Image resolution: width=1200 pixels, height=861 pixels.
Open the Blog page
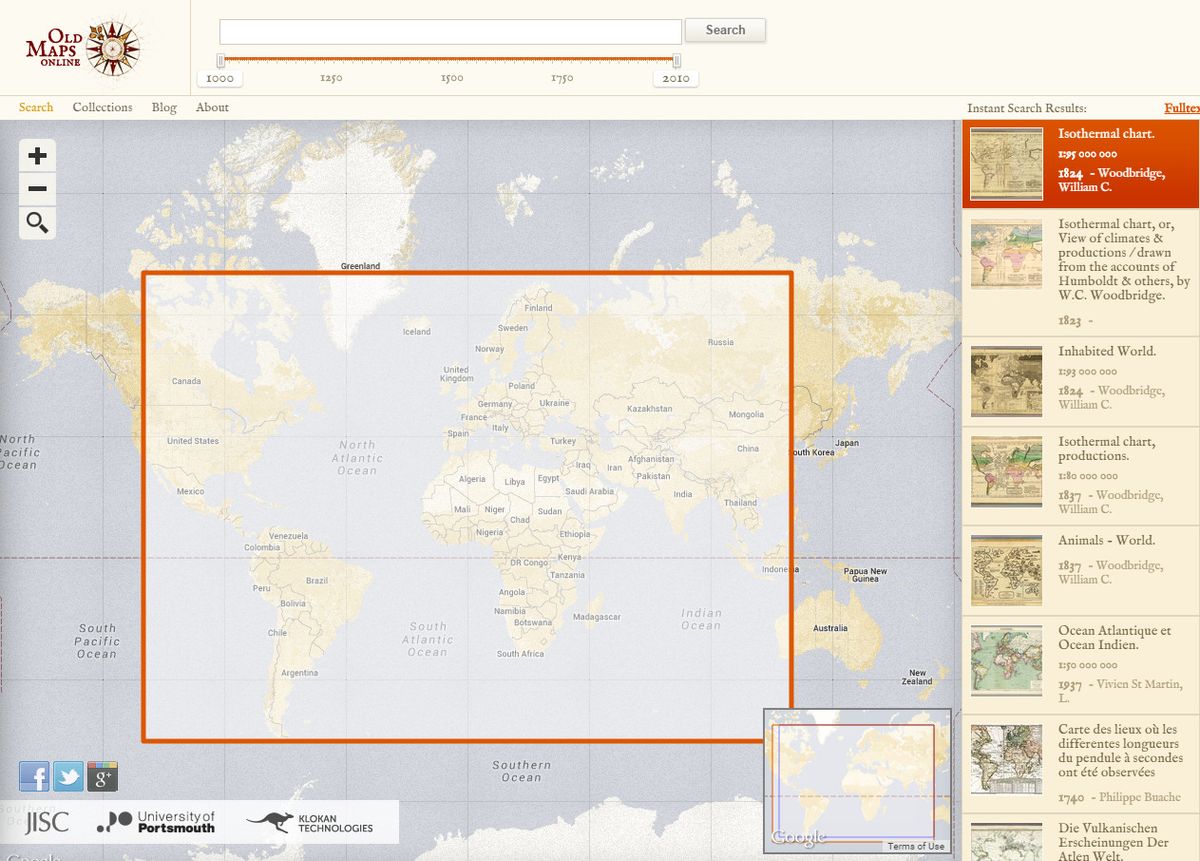coord(163,107)
